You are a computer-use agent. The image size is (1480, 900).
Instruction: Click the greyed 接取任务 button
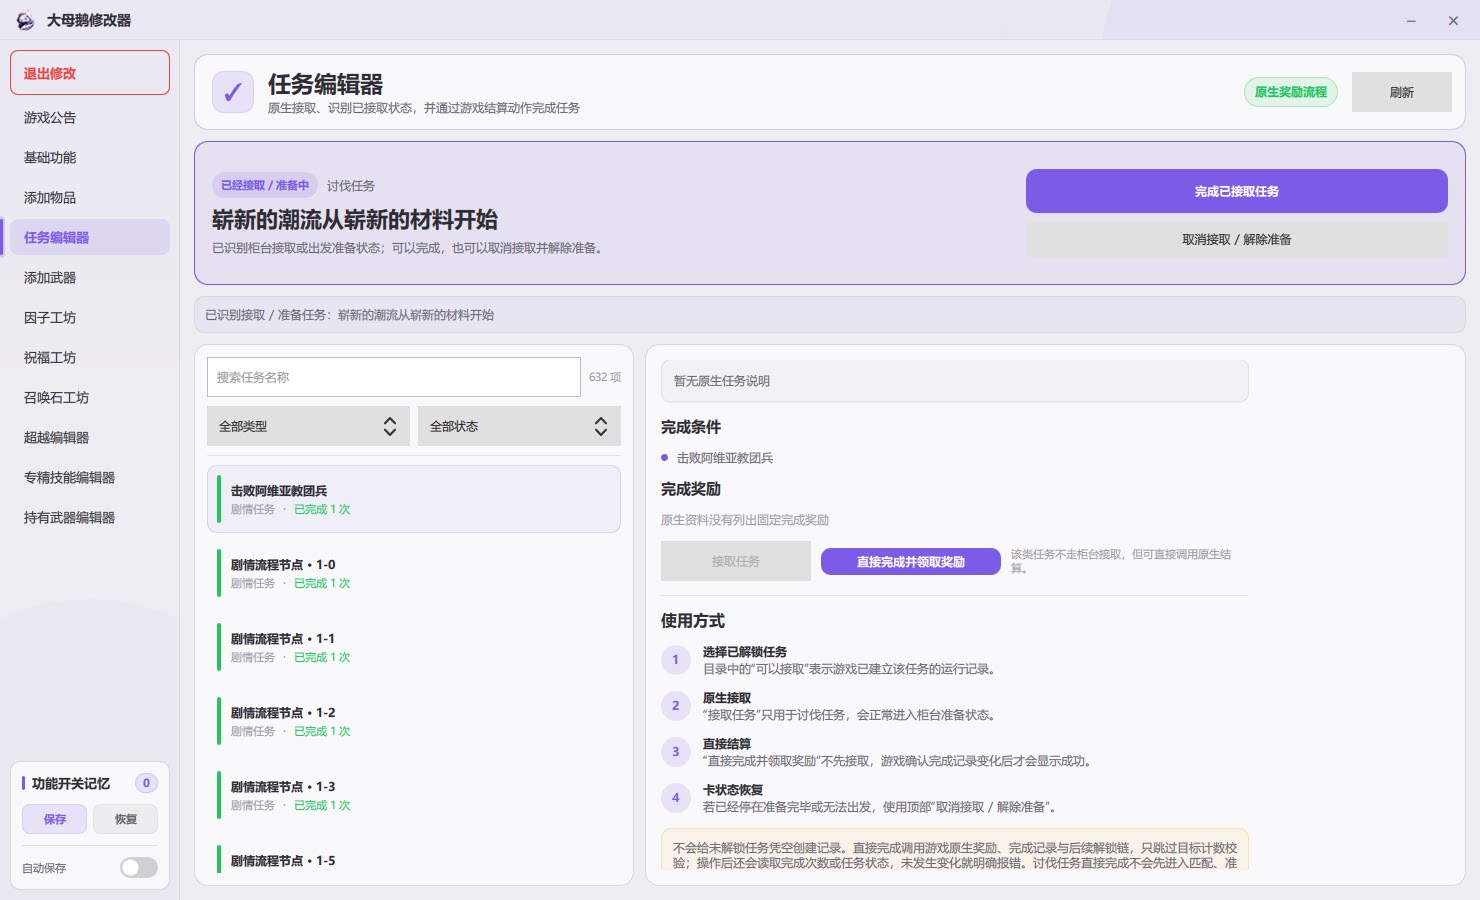coord(735,561)
